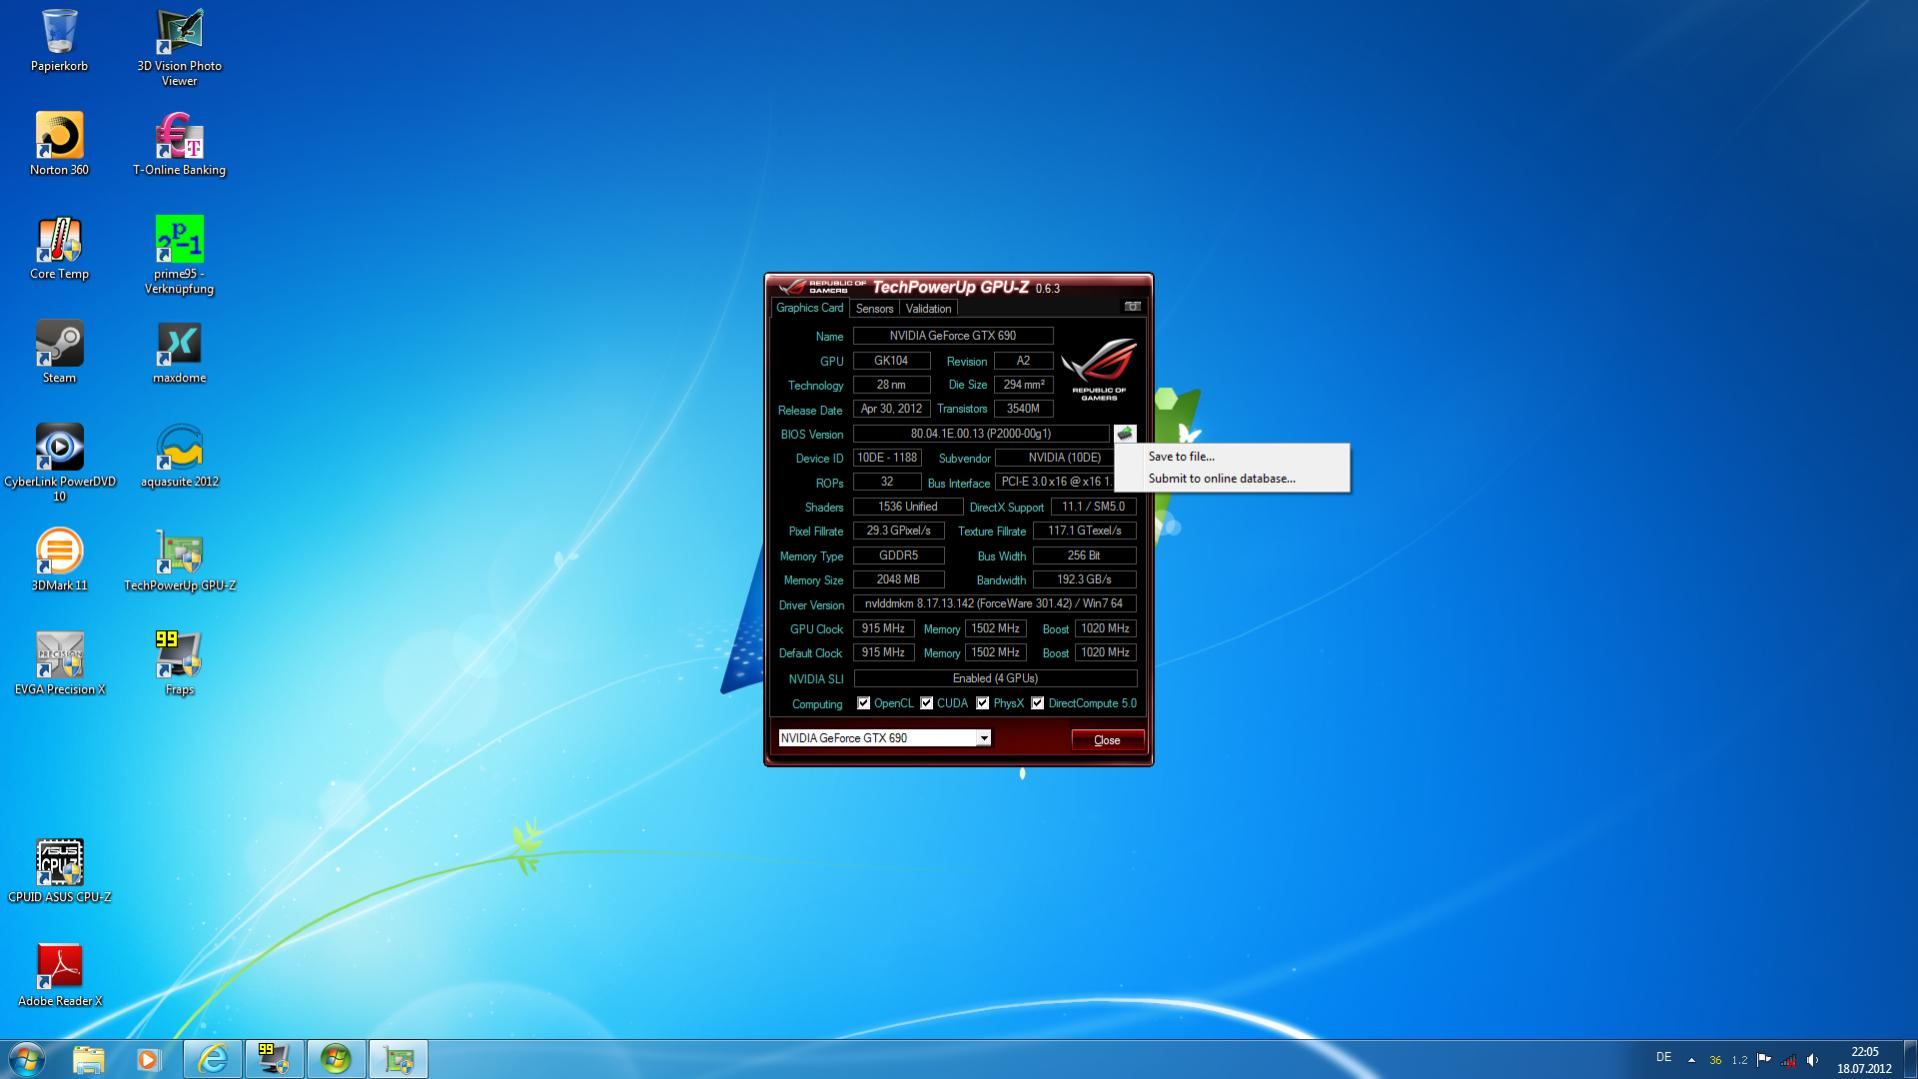Uncheck the PhysX checkbox
The image size is (1918, 1079).
click(983, 703)
